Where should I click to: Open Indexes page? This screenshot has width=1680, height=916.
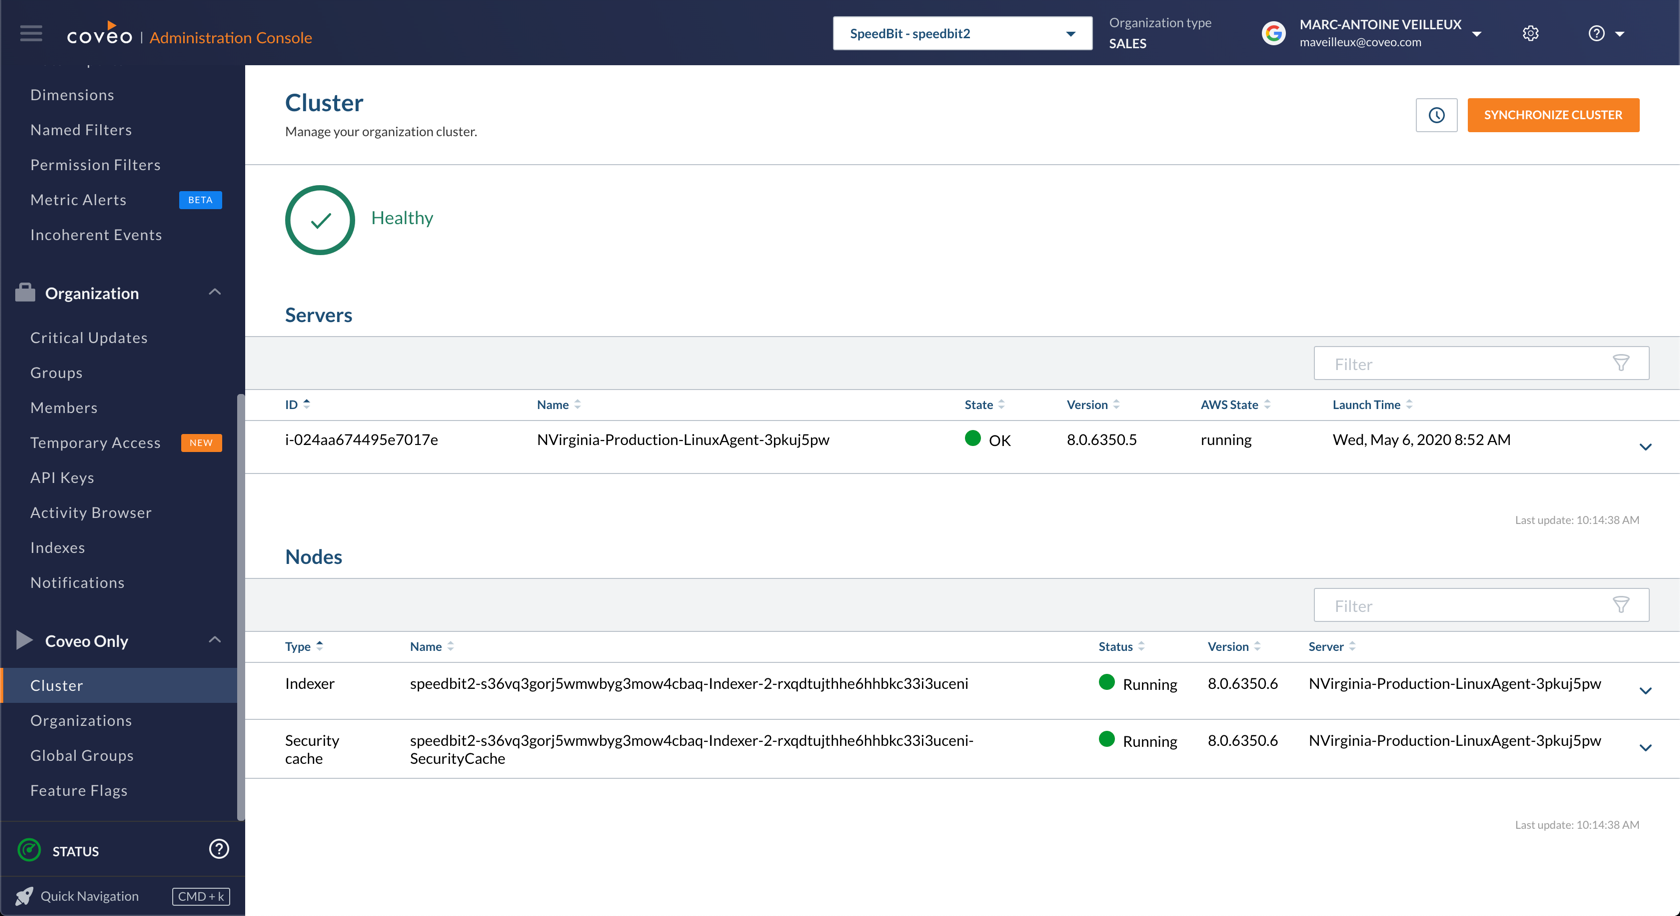tap(57, 547)
